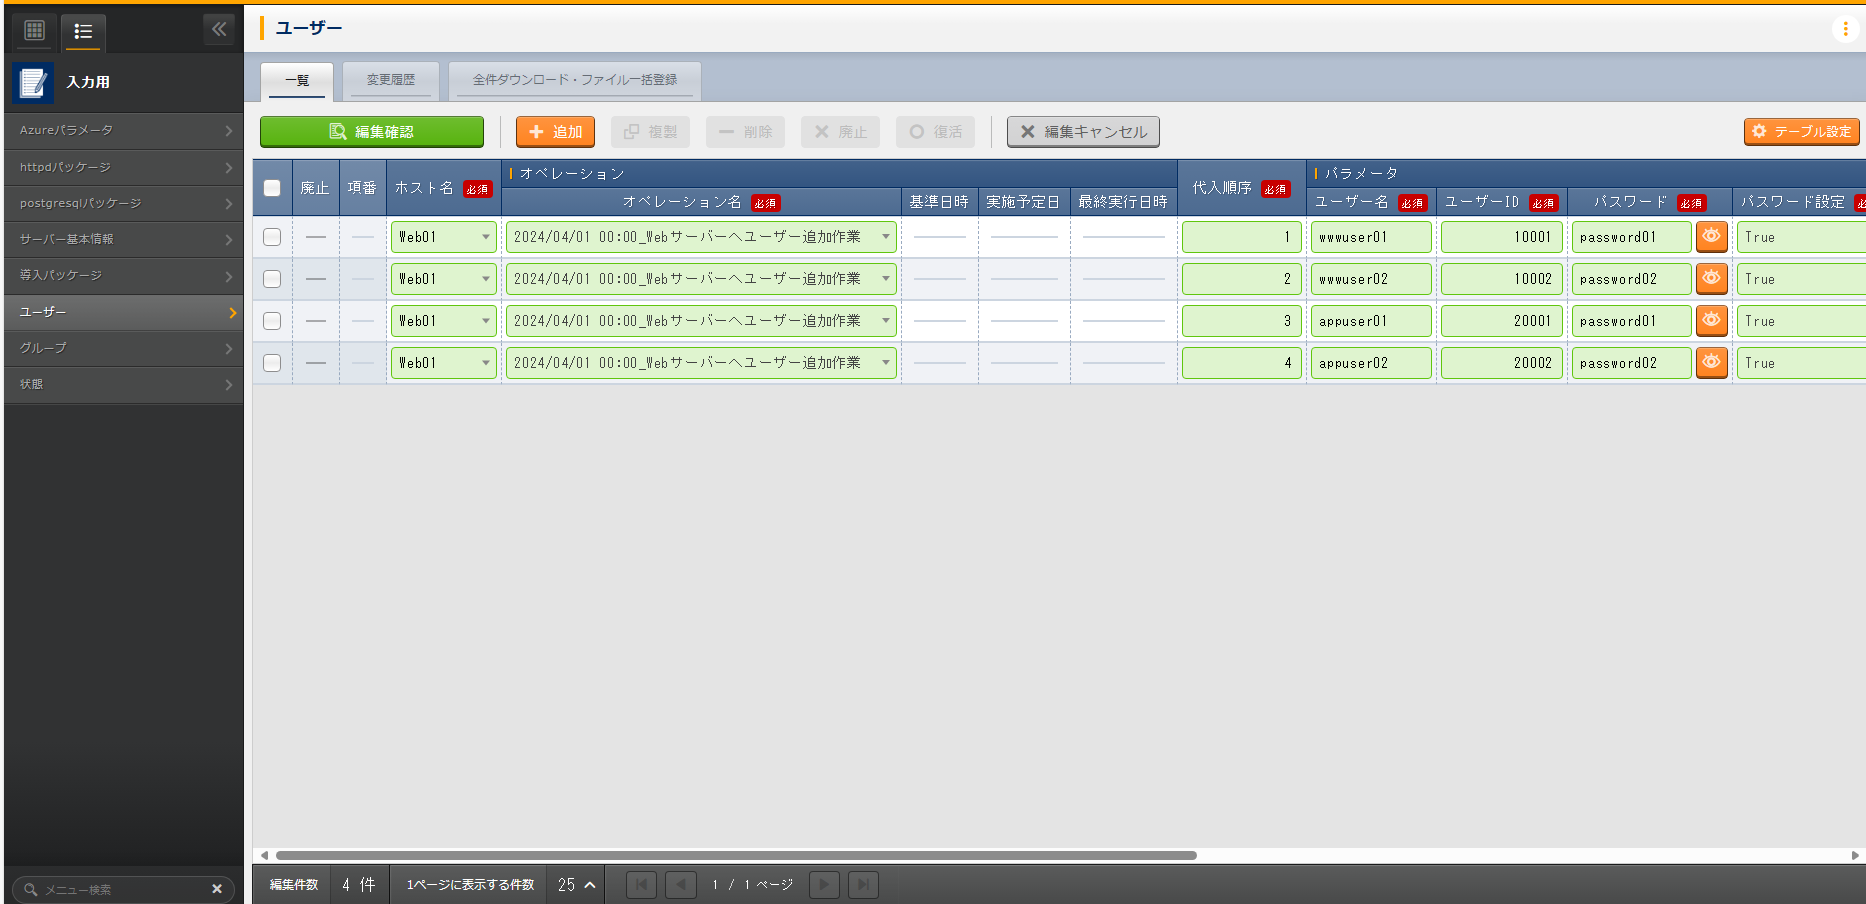The width and height of the screenshot is (1866, 904).
Task: Show password for the wwwuser01 row
Action: pos(1711,237)
